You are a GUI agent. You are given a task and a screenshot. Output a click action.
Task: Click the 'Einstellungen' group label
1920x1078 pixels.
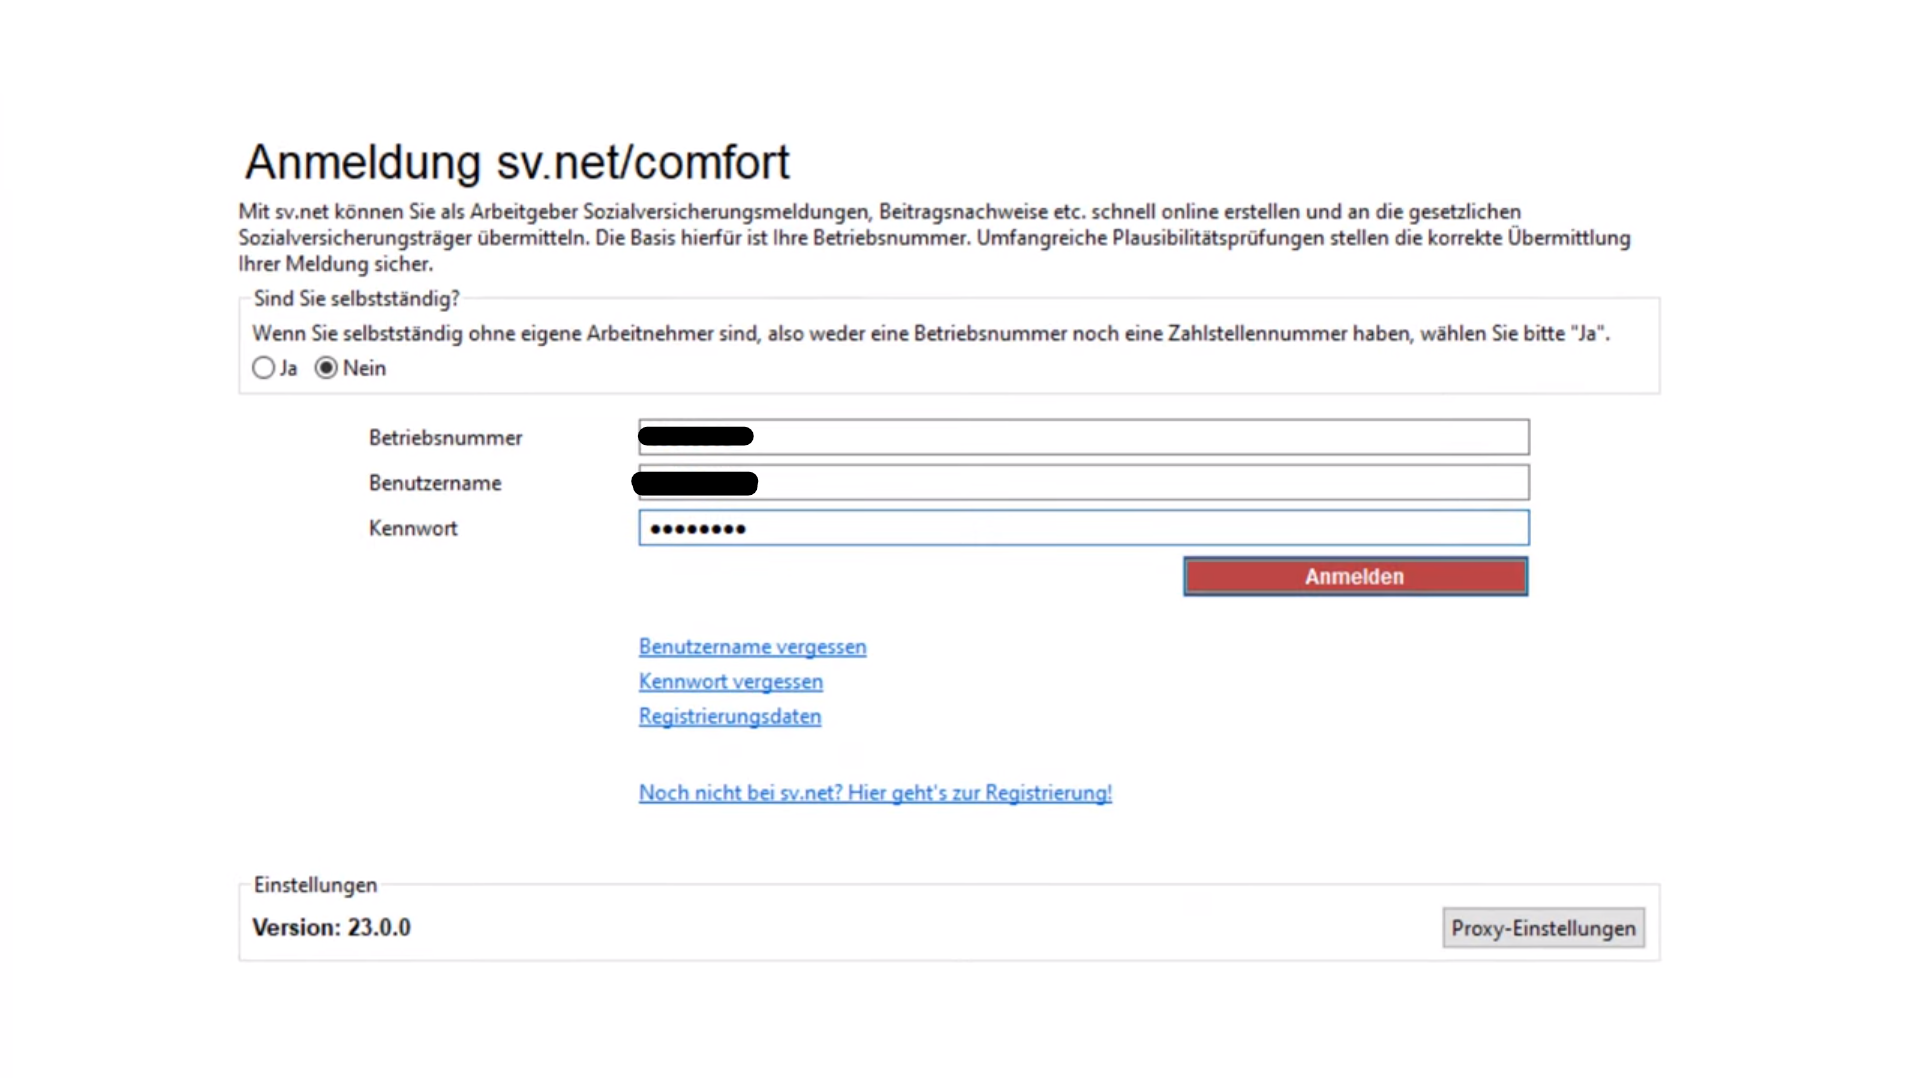315,885
